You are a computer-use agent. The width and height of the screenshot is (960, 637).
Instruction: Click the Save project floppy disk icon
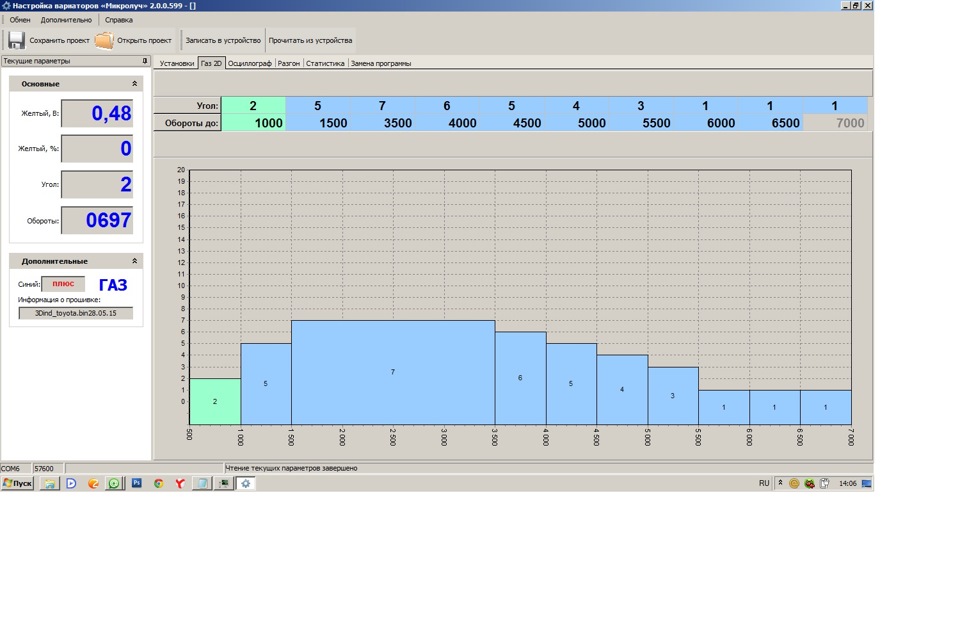pos(16,40)
